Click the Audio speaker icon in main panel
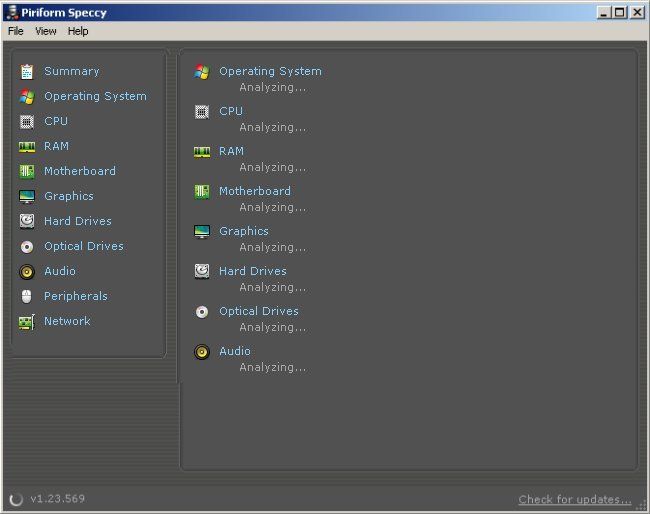 [202, 352]
